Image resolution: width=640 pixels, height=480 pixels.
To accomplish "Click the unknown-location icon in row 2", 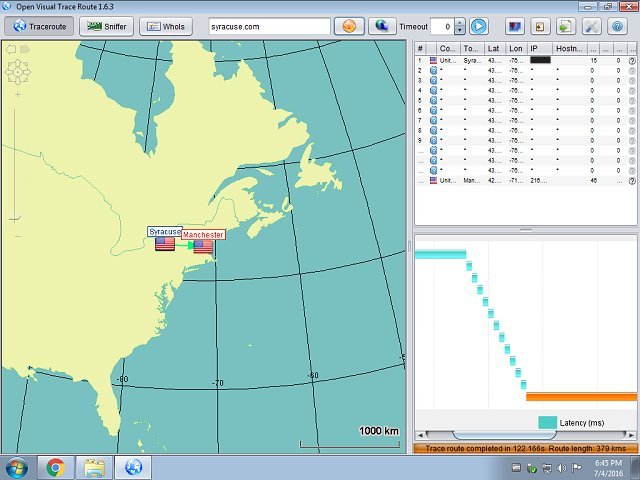I will pos(433,70).
